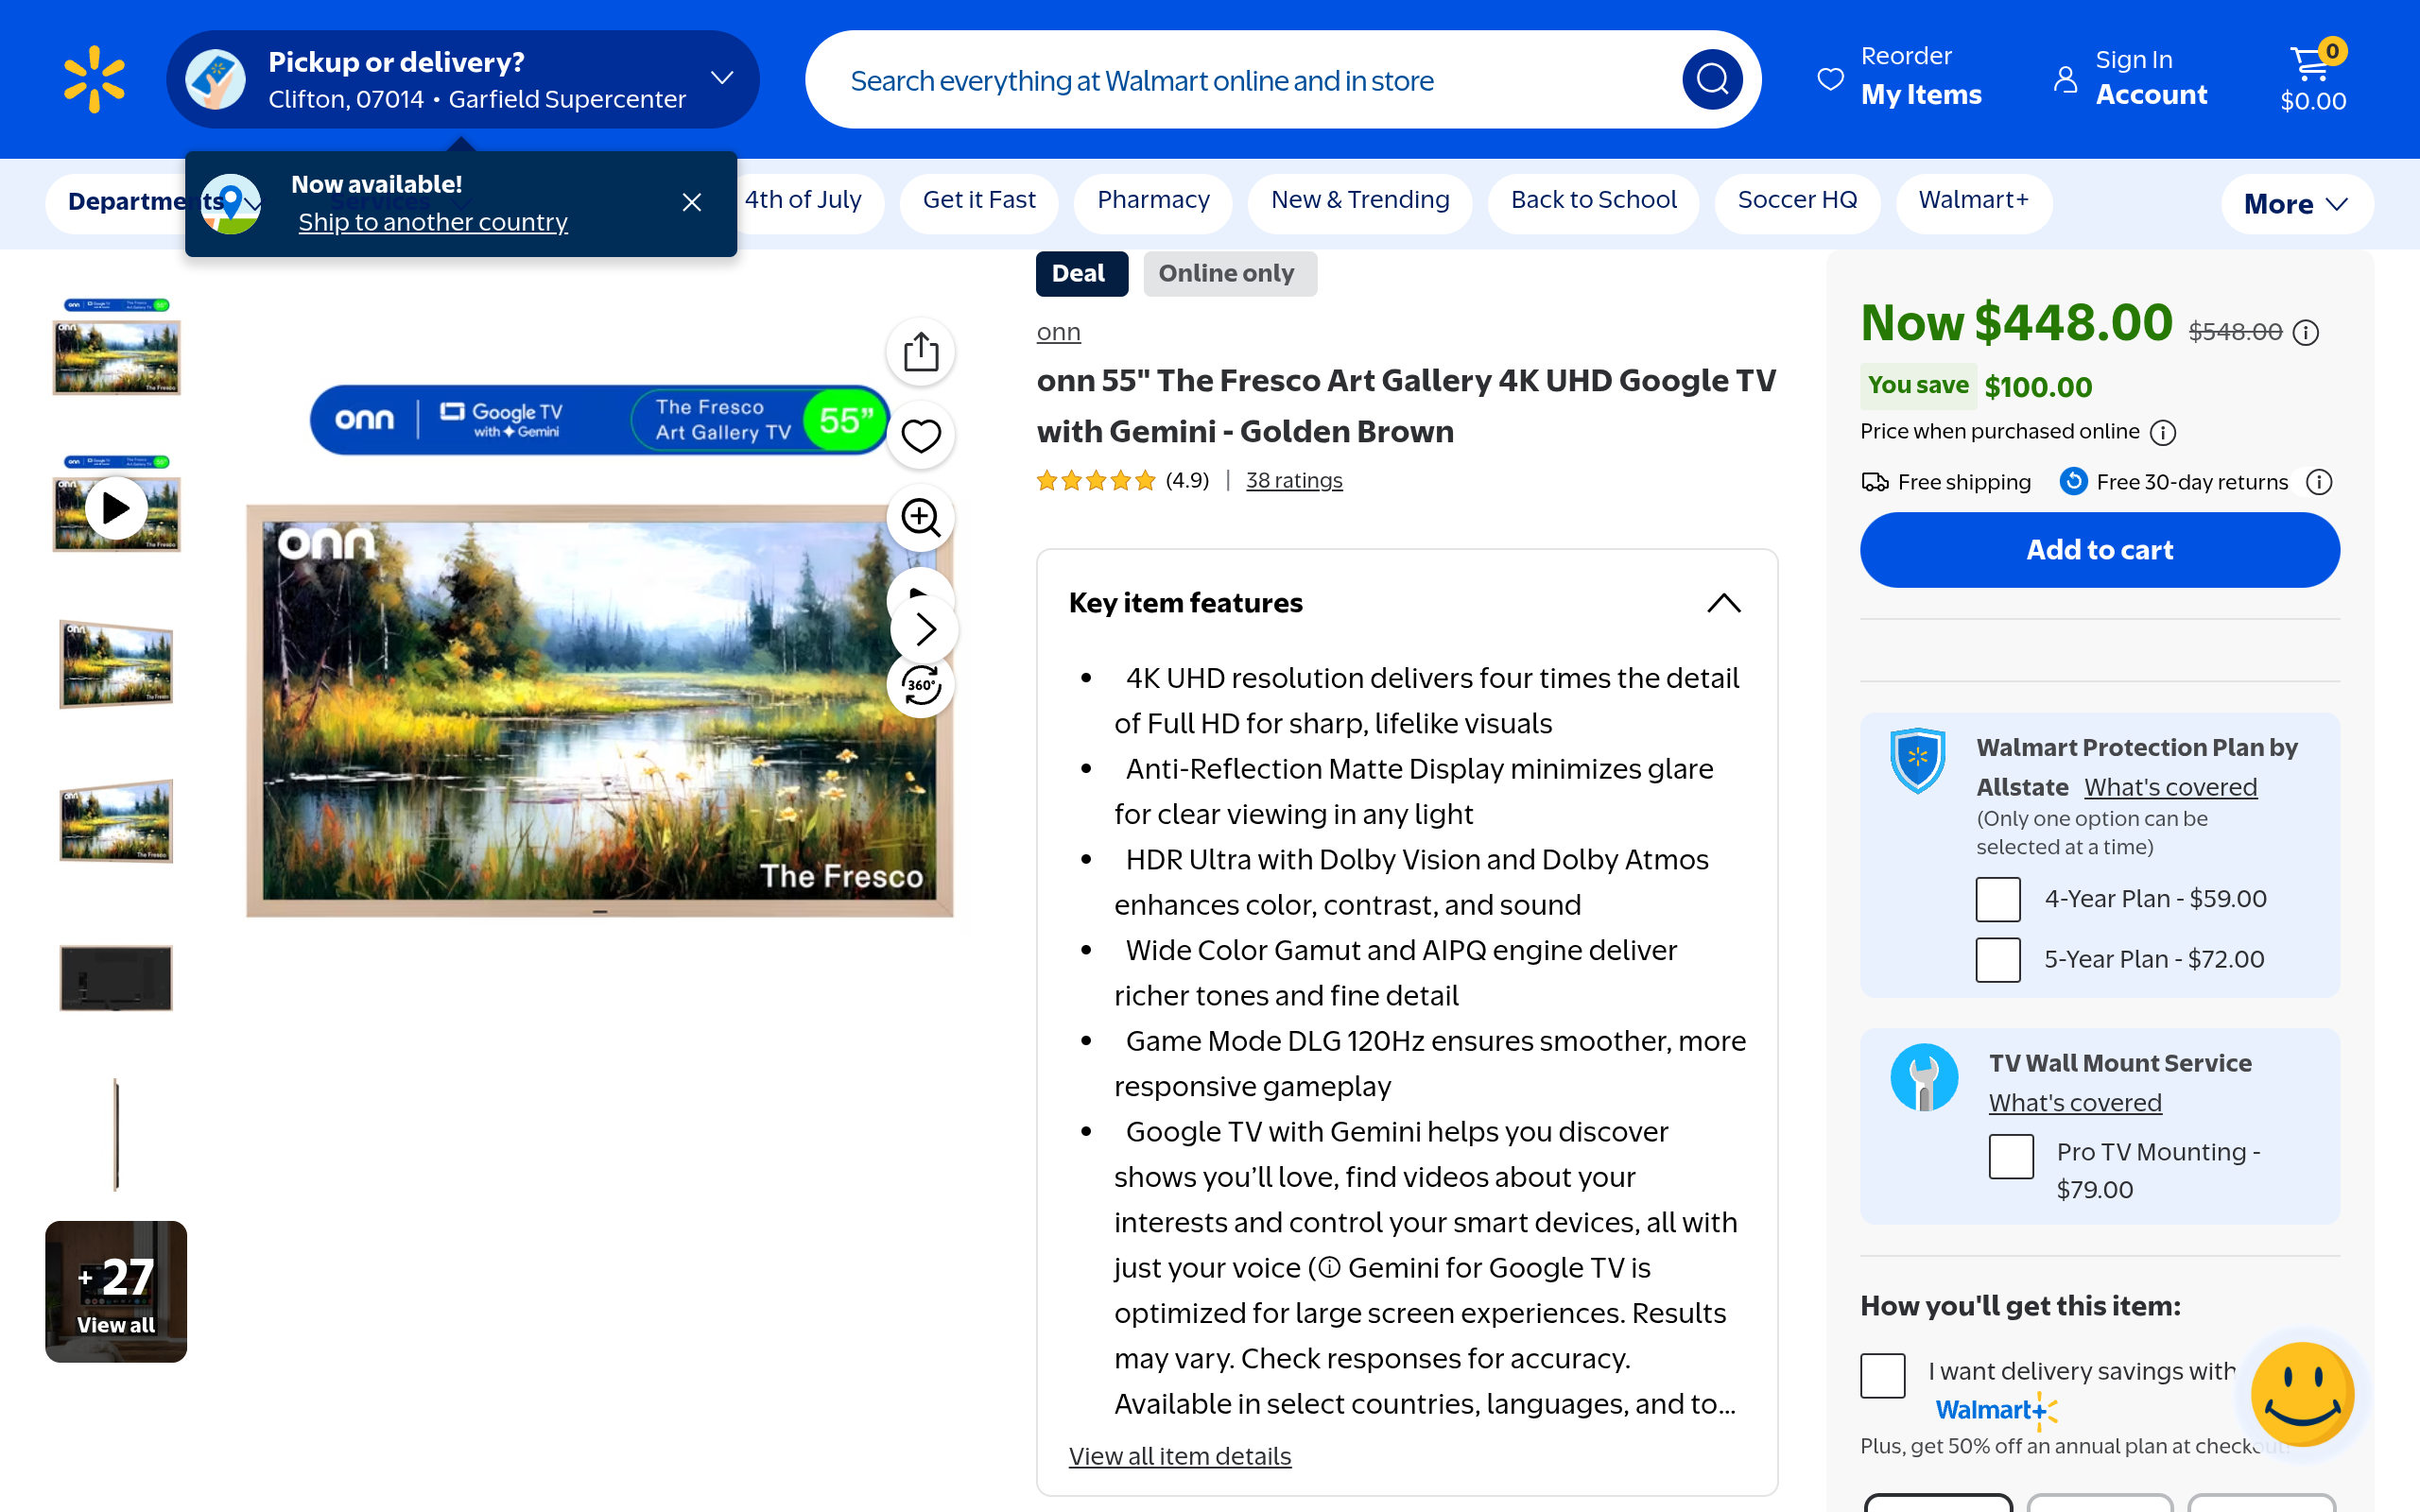Open the 4th of July menu item
The image size is (2420, 1512).
click(802, 200)
